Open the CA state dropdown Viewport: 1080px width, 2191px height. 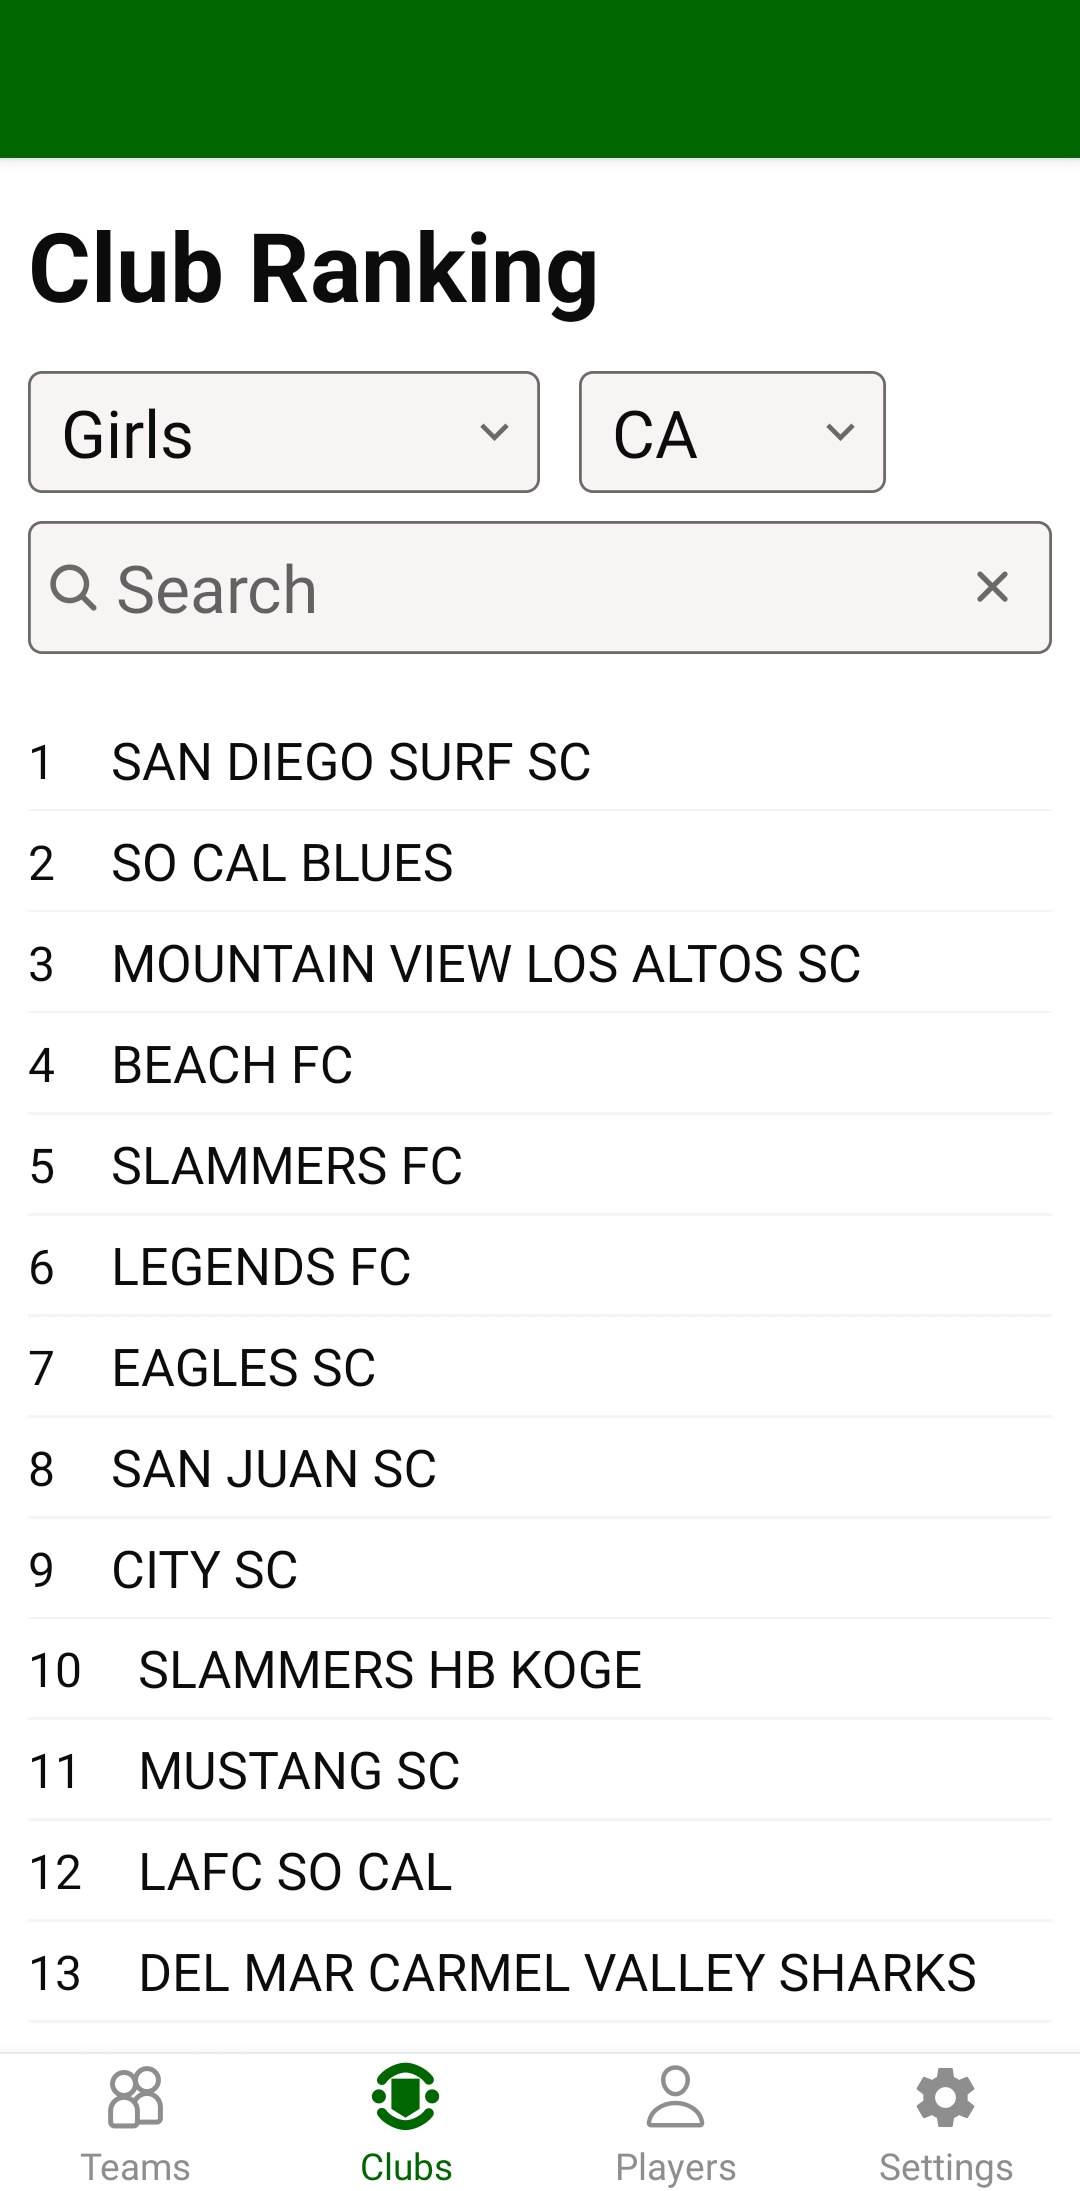tap(732, 433)
